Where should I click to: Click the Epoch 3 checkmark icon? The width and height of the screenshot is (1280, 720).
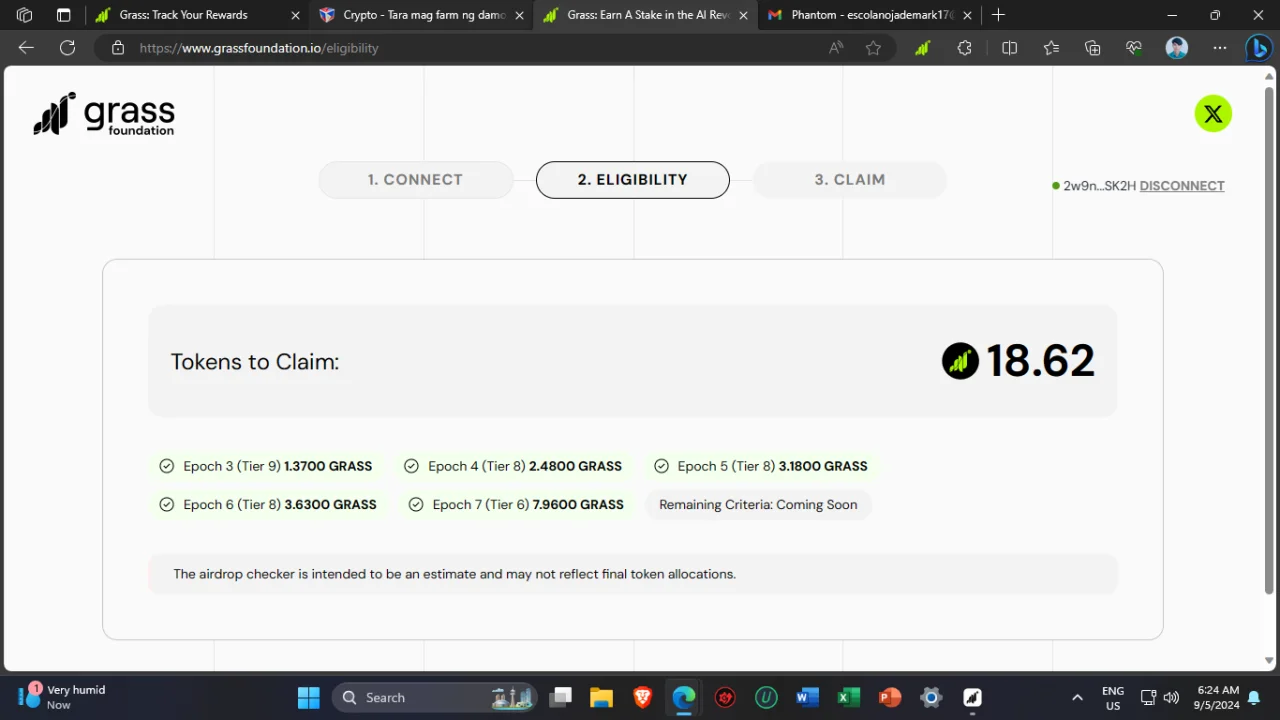[x=167, y=466]
